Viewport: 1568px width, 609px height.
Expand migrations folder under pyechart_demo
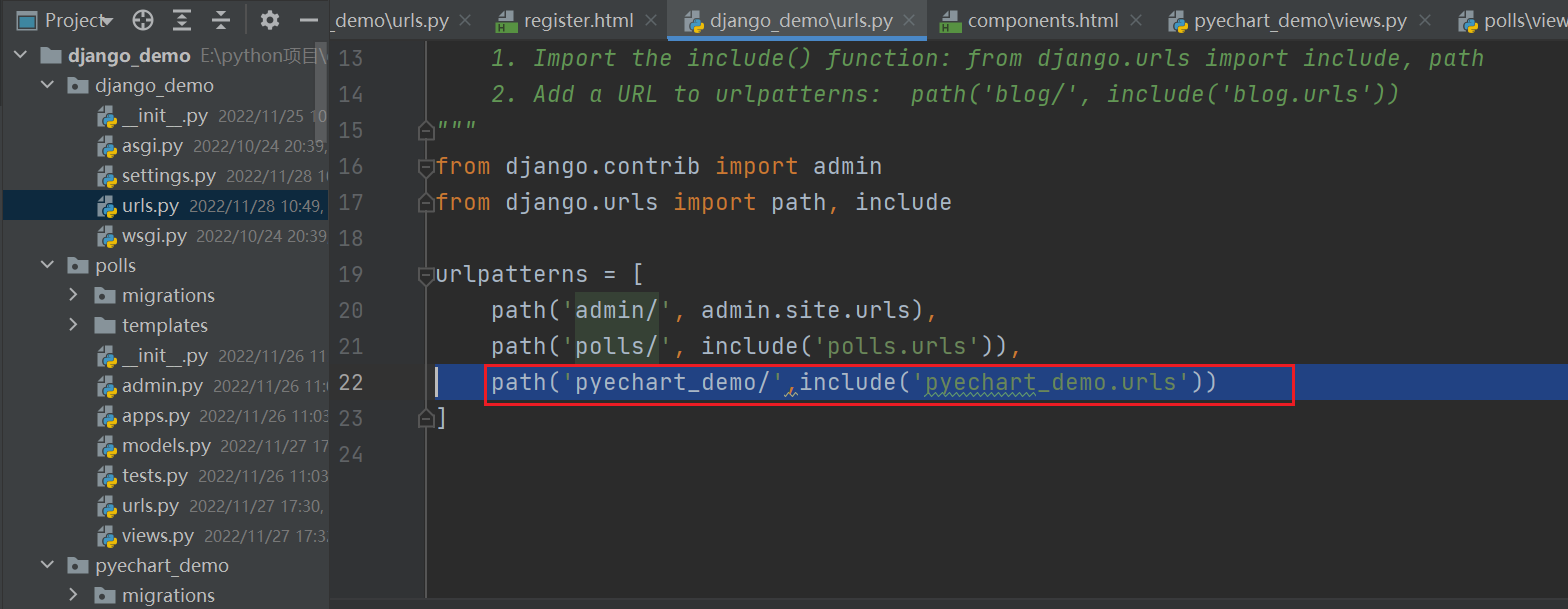coord(73,596)
